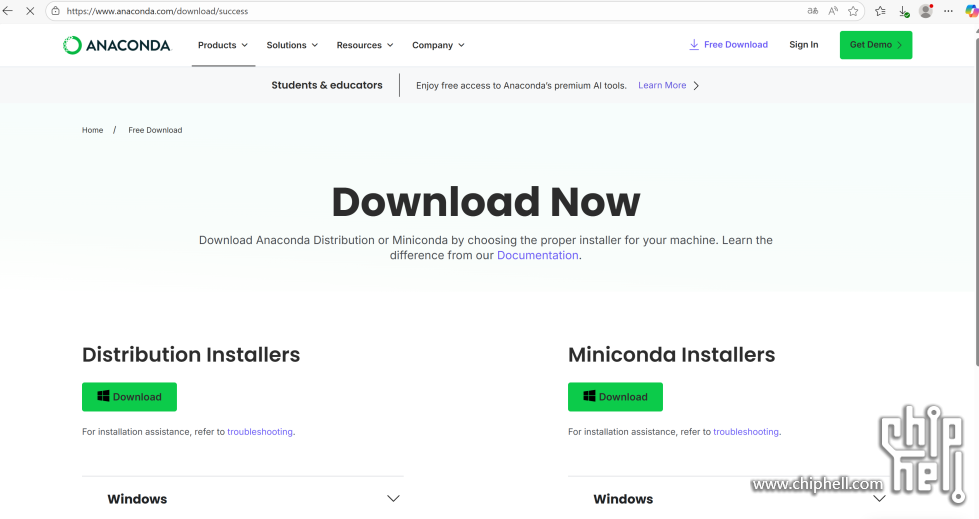Viewport: 979px width, 519px height.
Task: Open troubleshooting link under Distribution Installers
Action: click(260, 432)
